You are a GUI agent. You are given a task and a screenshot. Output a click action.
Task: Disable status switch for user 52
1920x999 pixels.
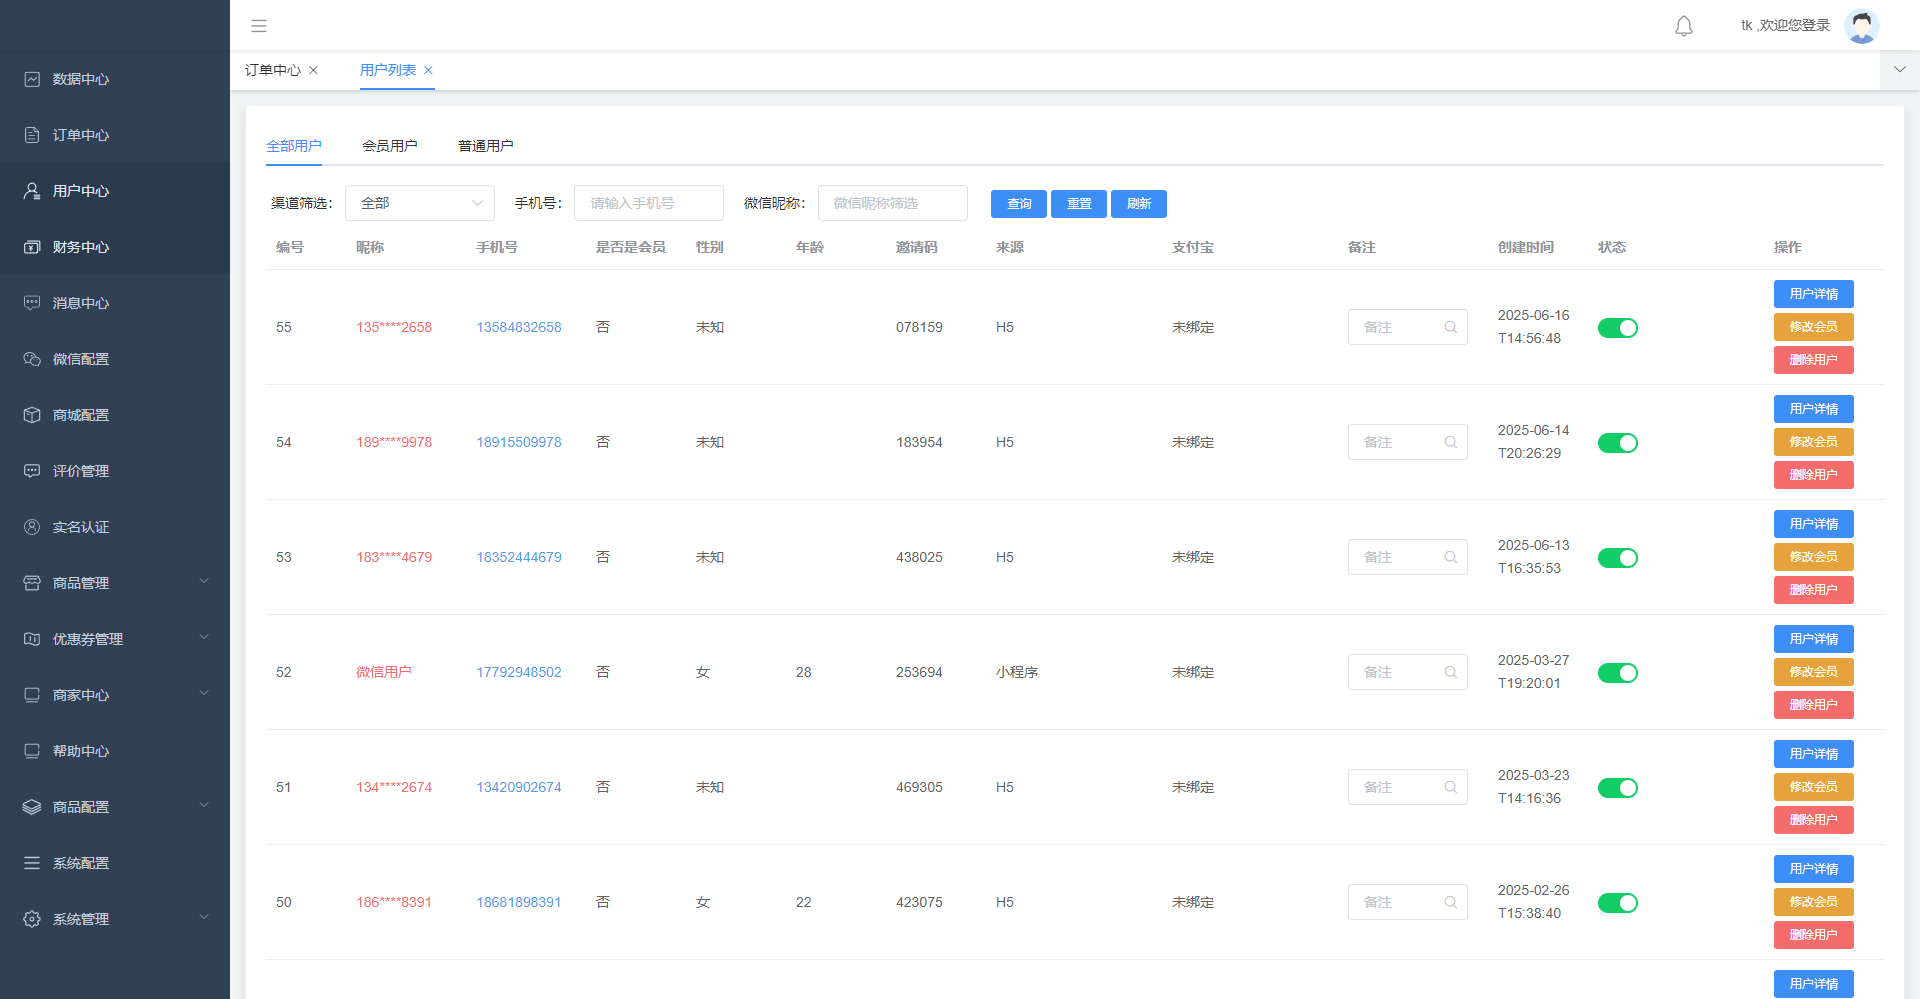click(x=1617, y=673)
